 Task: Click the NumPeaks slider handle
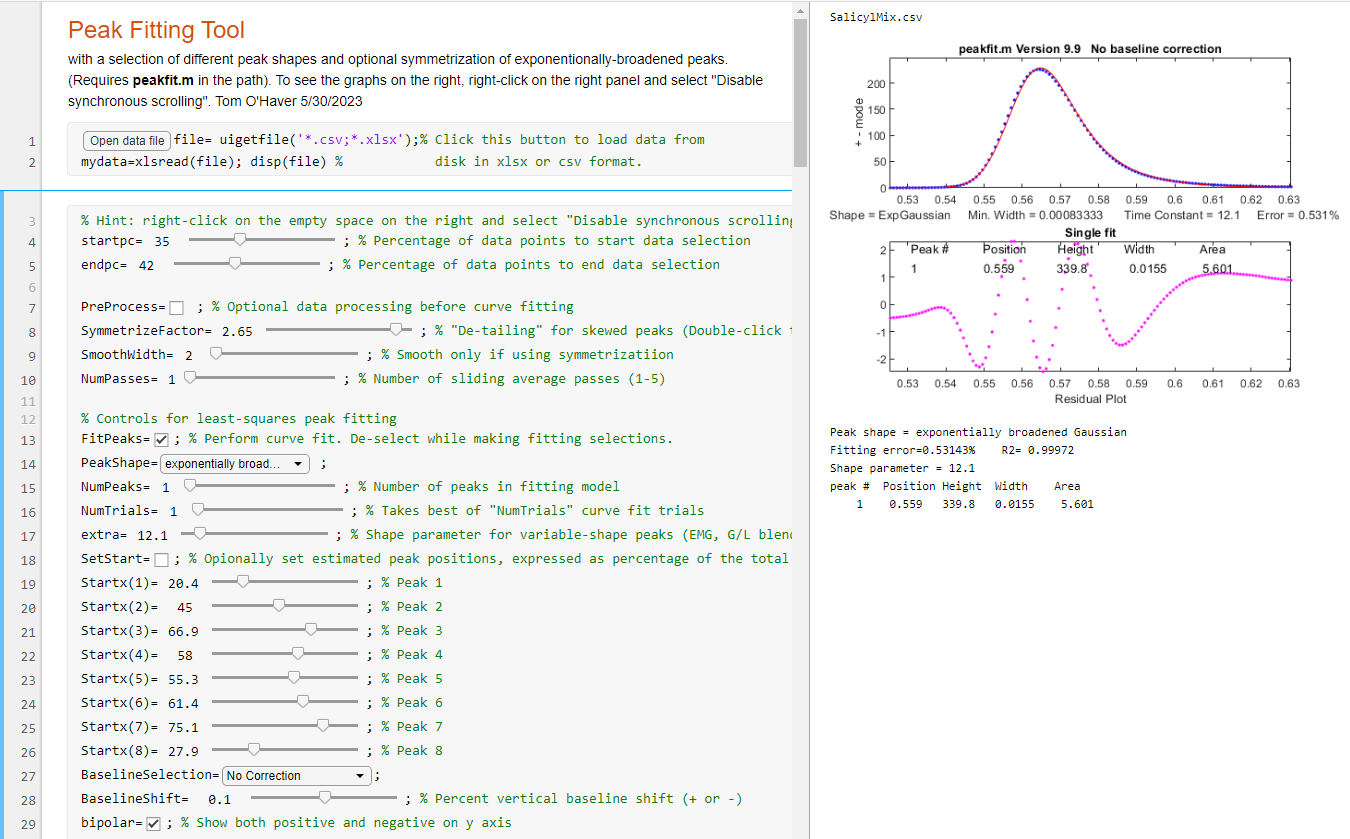point(190,486)
